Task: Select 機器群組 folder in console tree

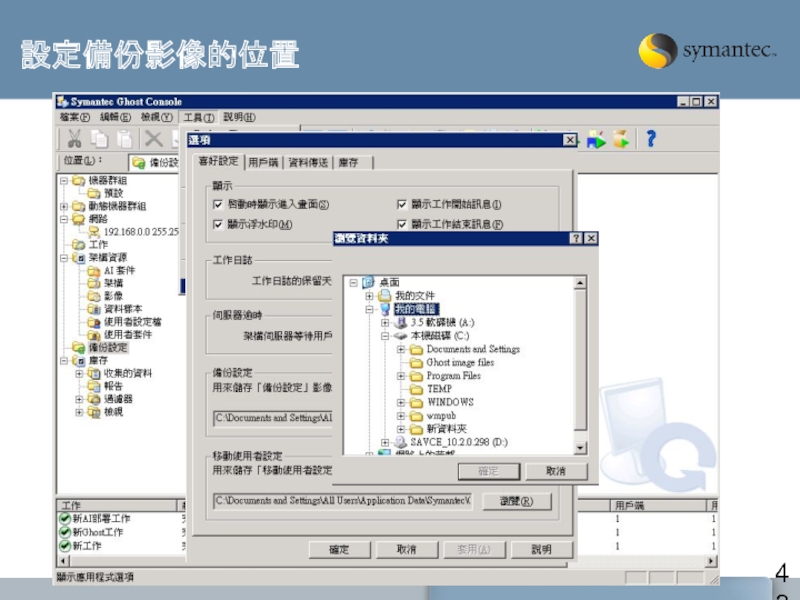Action: 108,180
